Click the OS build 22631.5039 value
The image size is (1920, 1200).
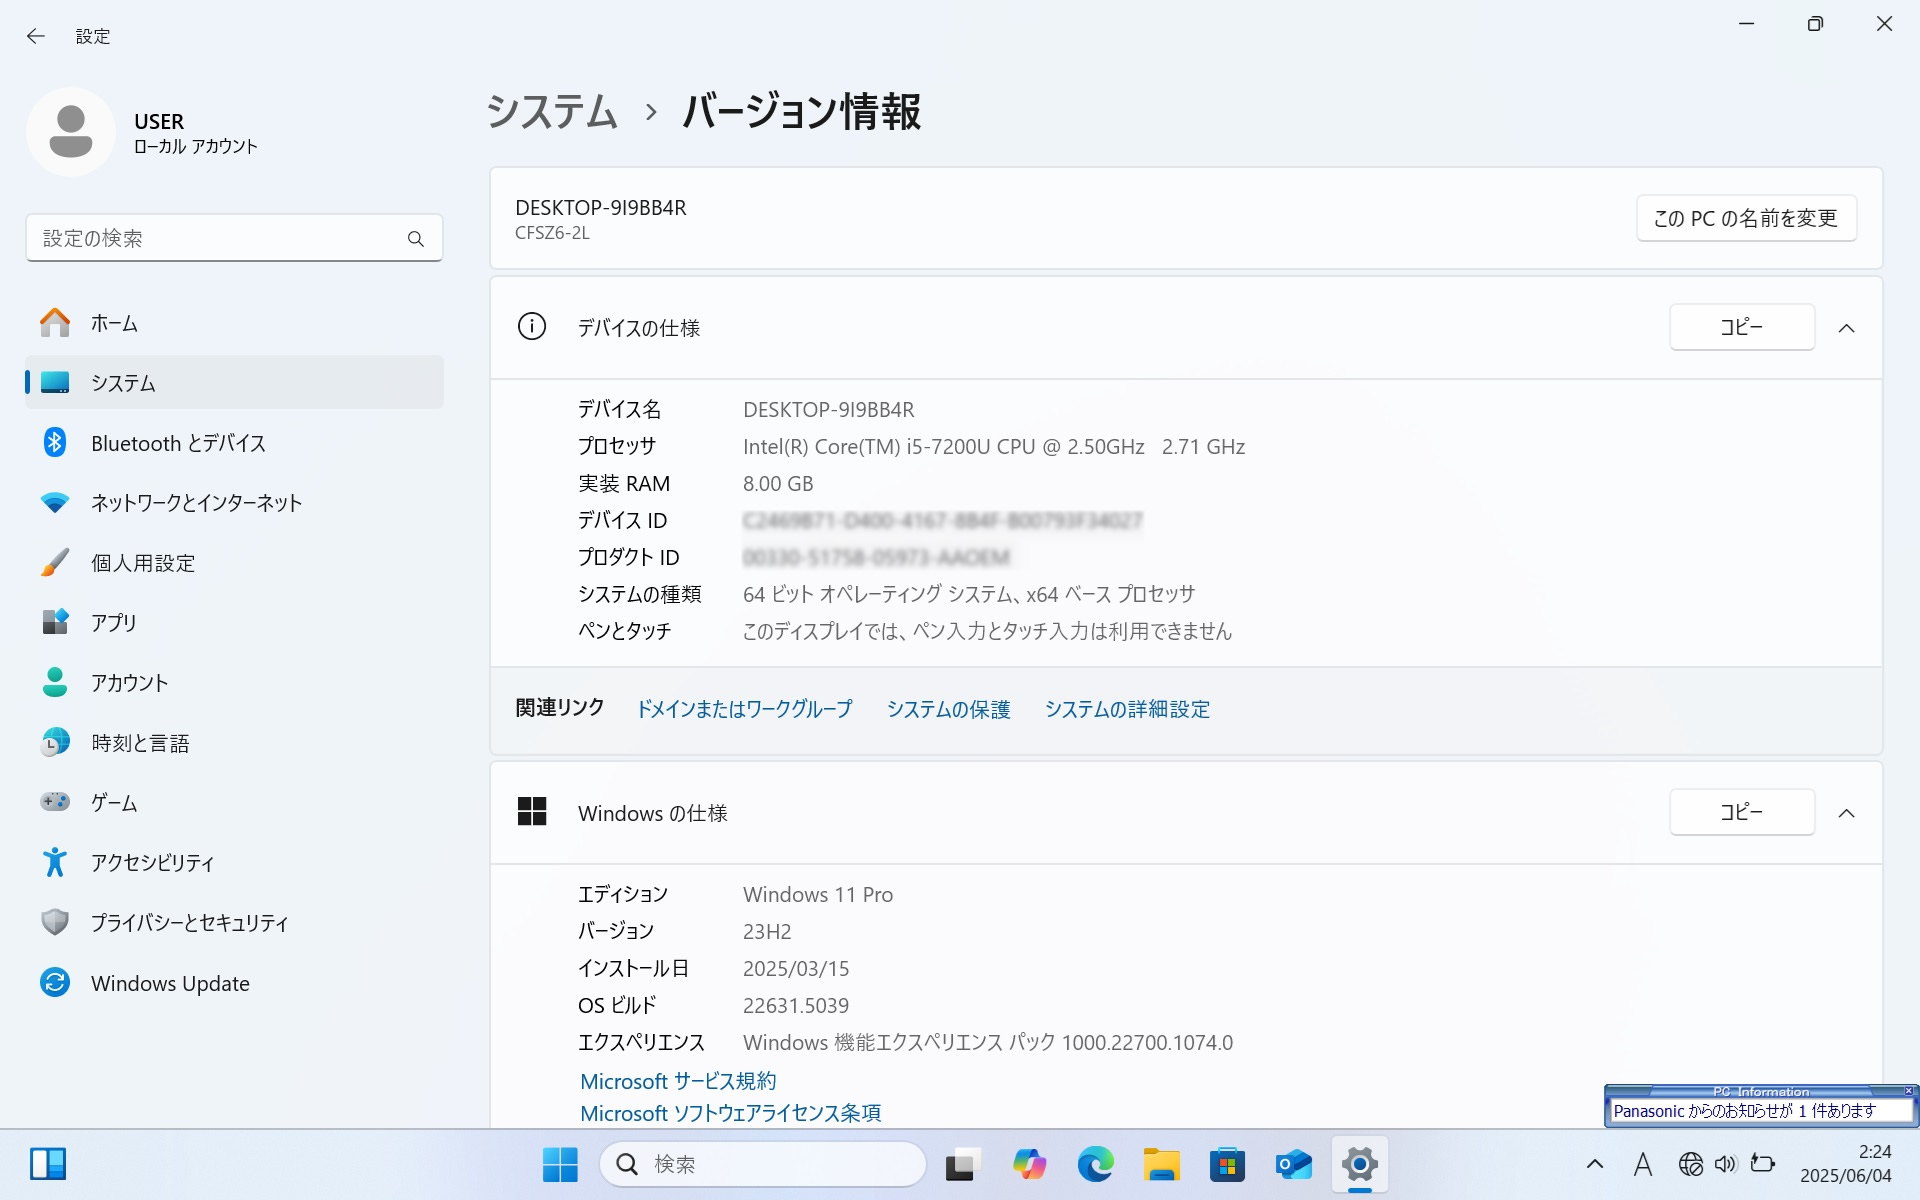click(796, 1006)
